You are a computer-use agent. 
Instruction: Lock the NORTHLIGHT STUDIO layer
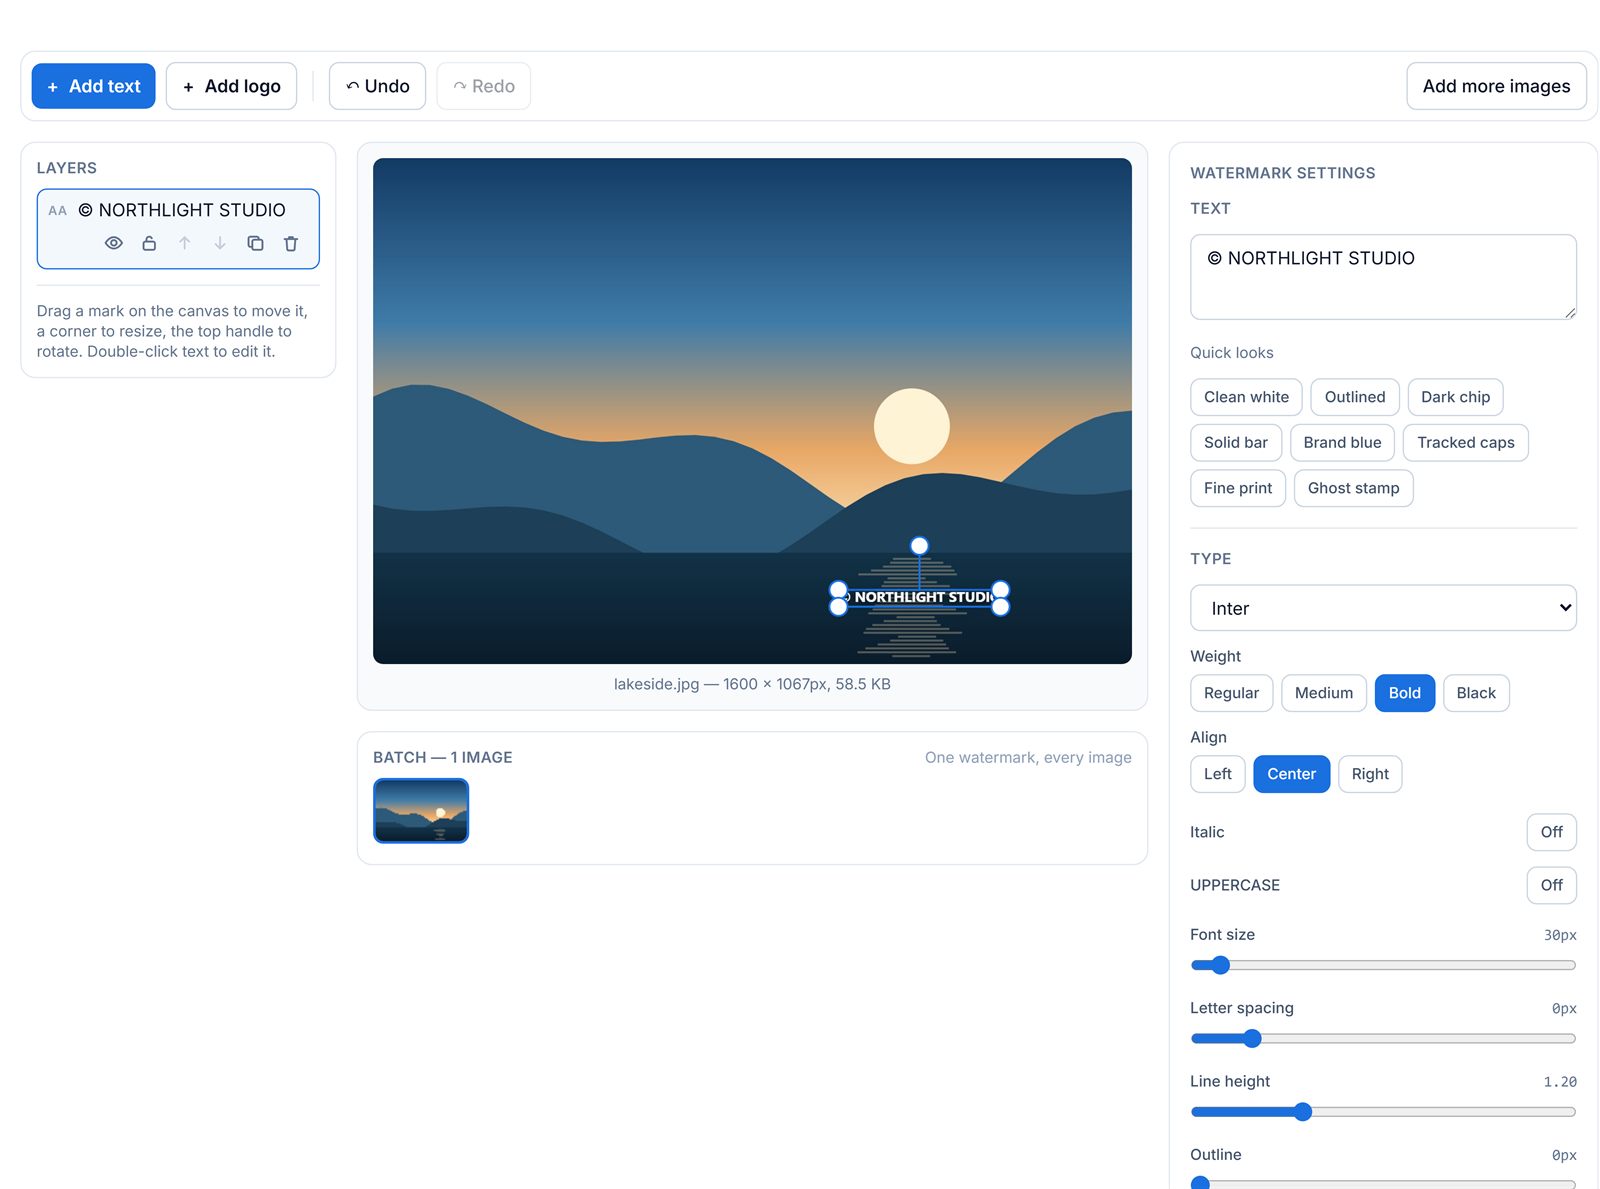pyautogui.click(x=149, y=243)
